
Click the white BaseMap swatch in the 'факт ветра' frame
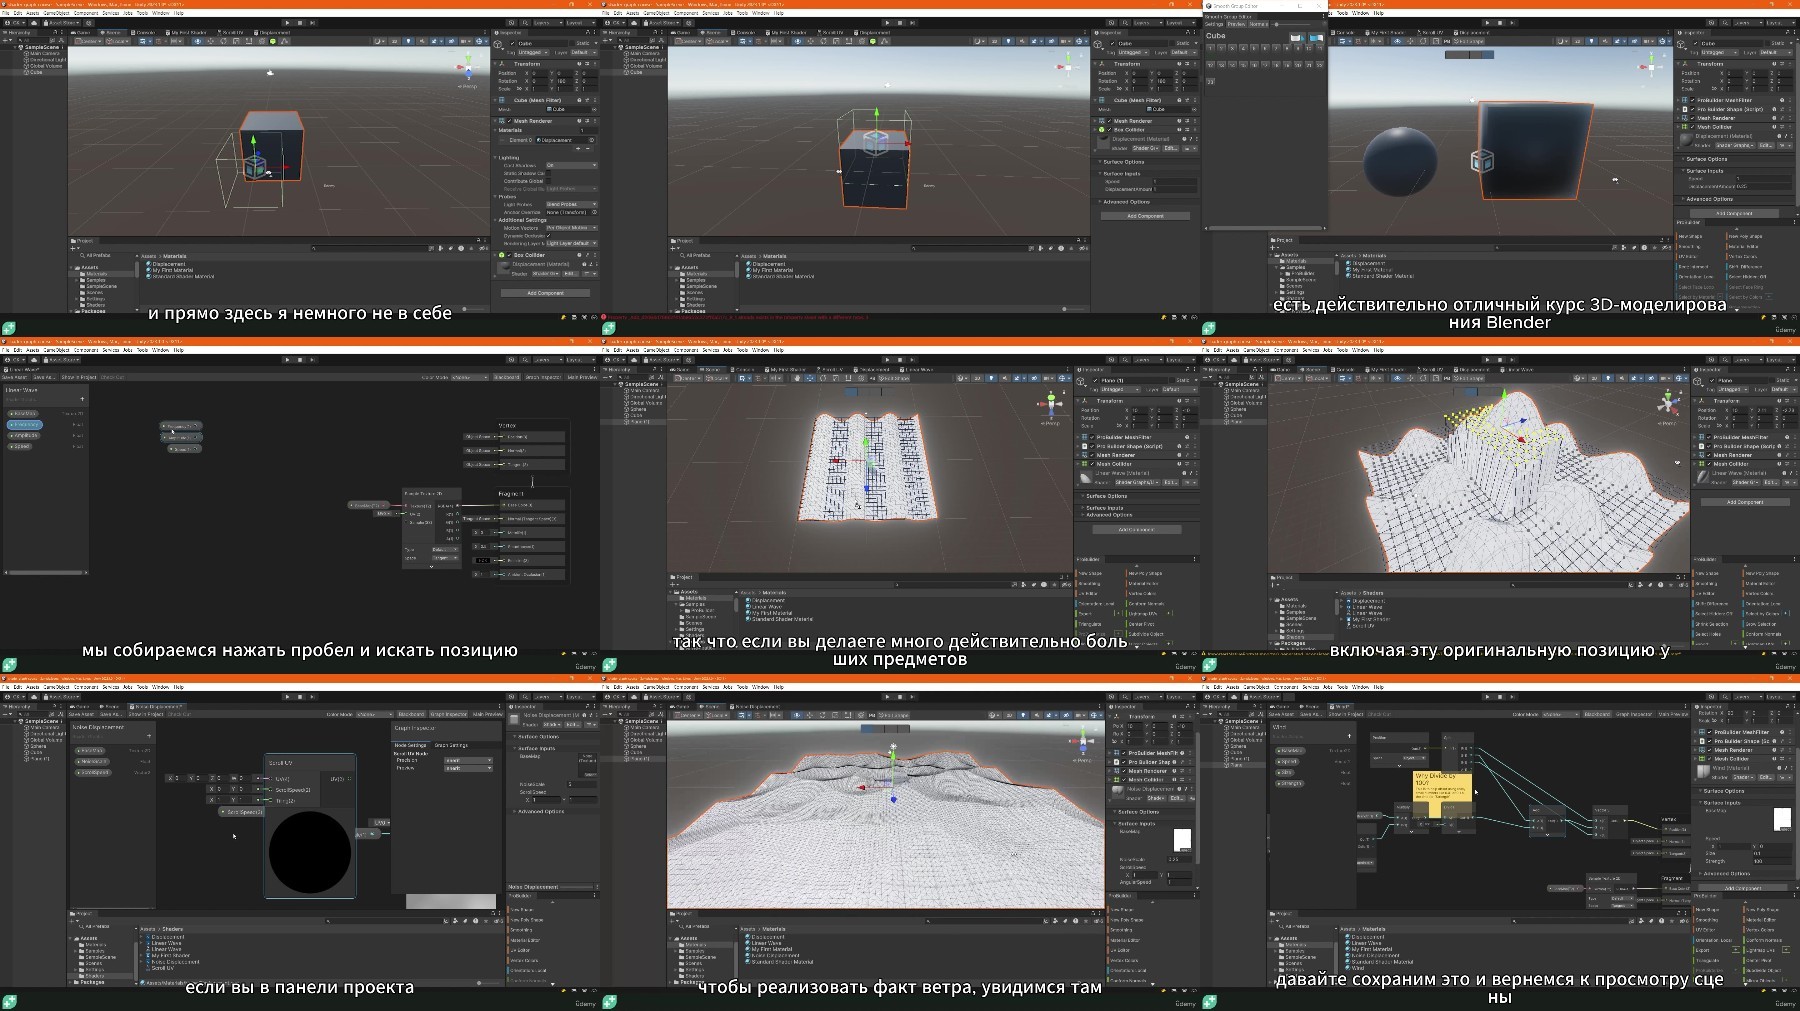pos(1182,839)
